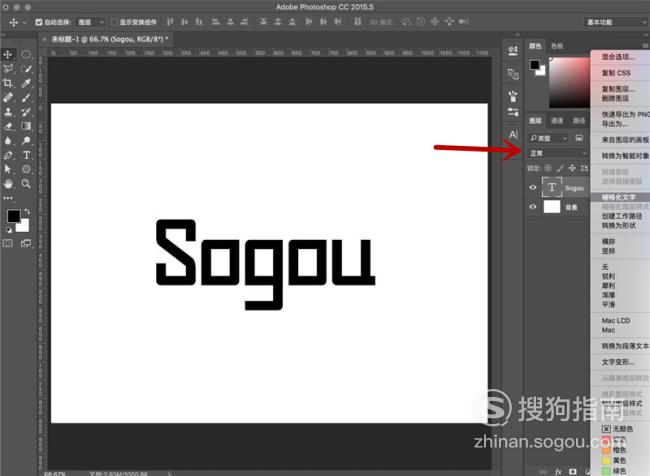Hide the background layer eye icon
The height and width of the screenshot is (476, 650).
tap(533, 206)
